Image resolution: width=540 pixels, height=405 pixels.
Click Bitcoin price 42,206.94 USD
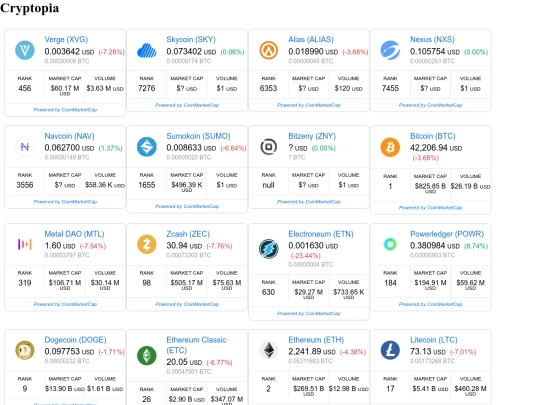pos(436,148)
